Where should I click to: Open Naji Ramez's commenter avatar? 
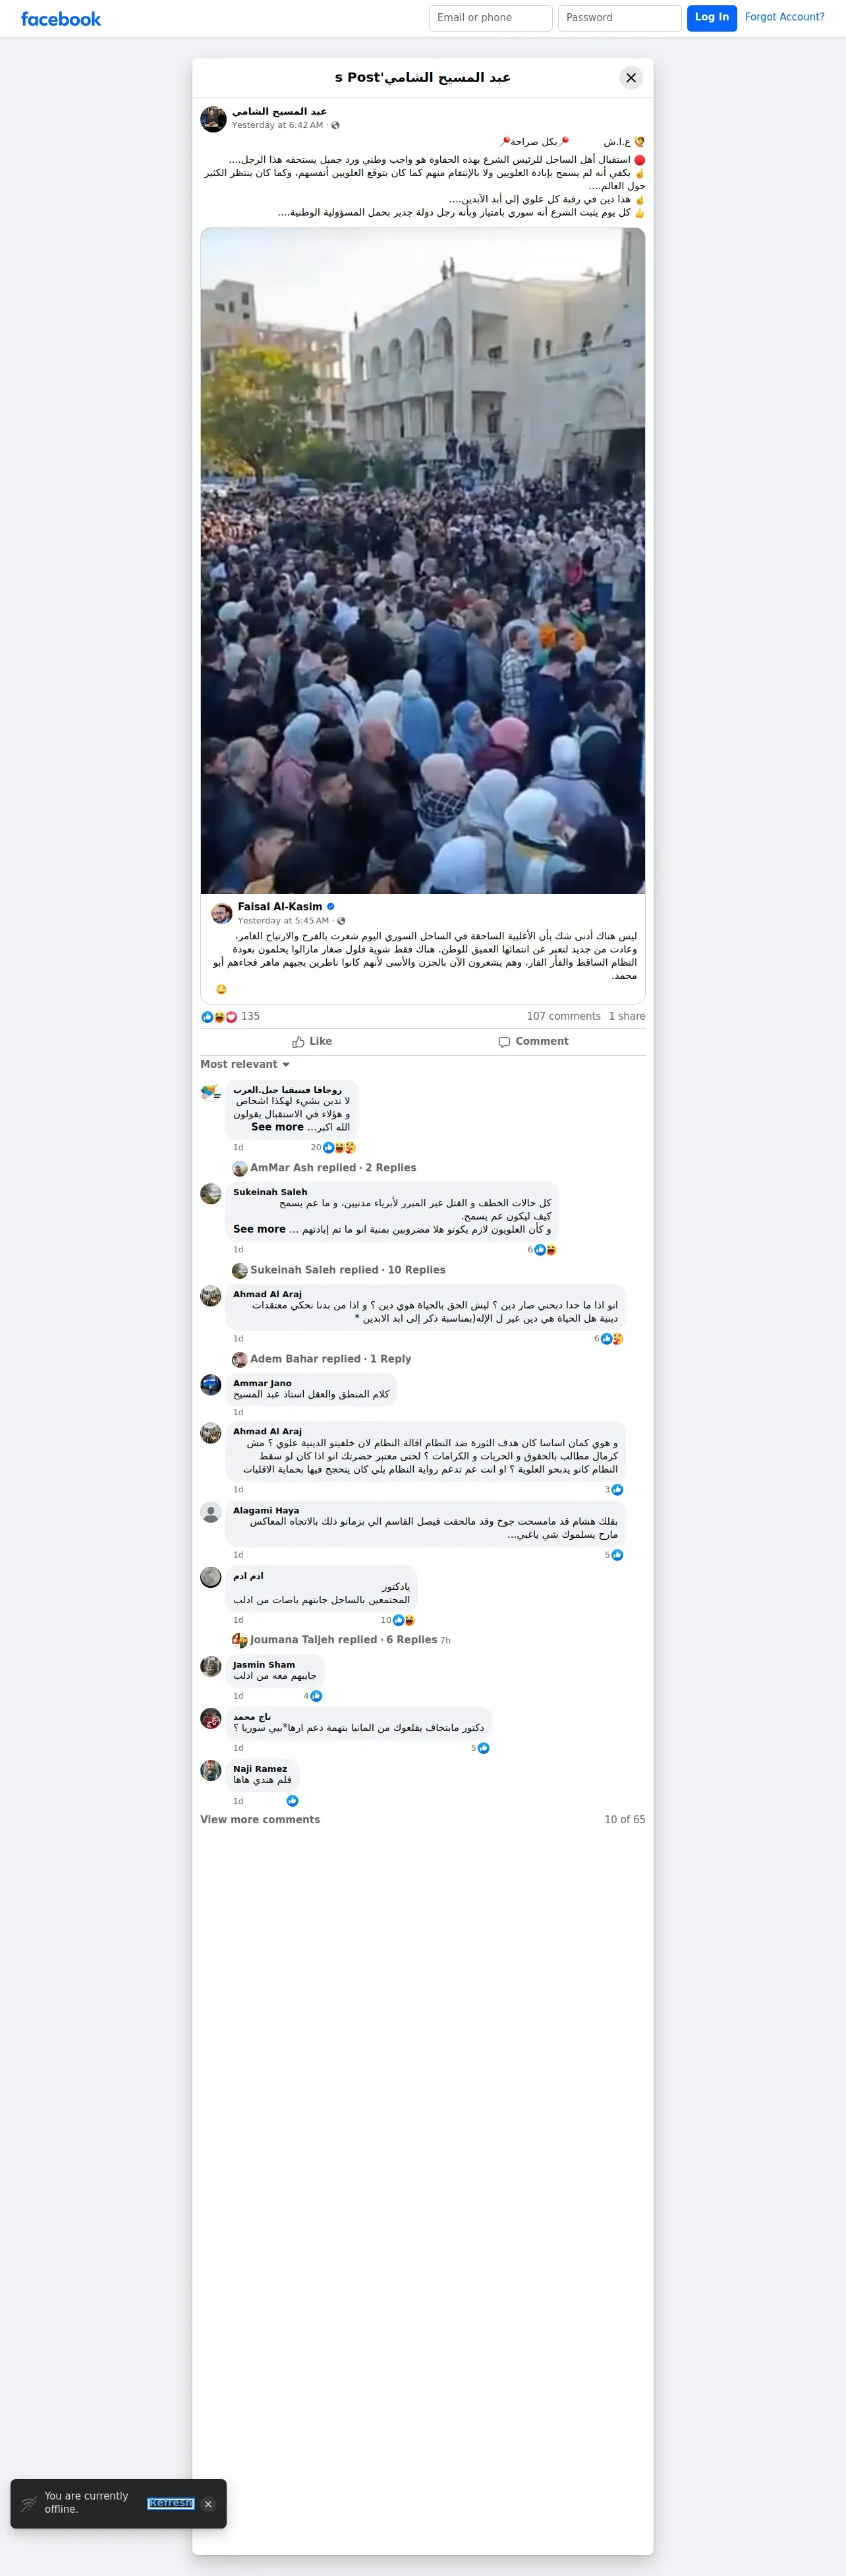[210, 1770]
